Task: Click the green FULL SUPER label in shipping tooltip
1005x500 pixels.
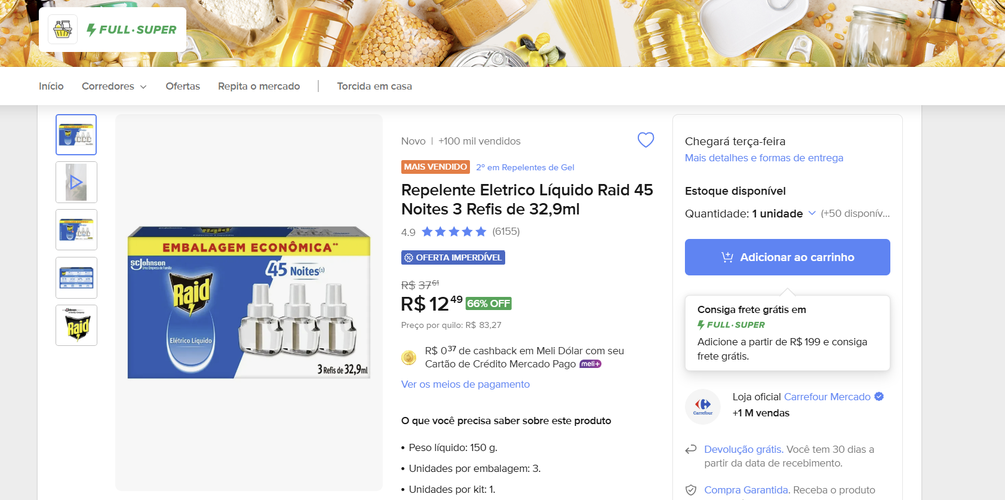Action: click(x=731, y=325)
